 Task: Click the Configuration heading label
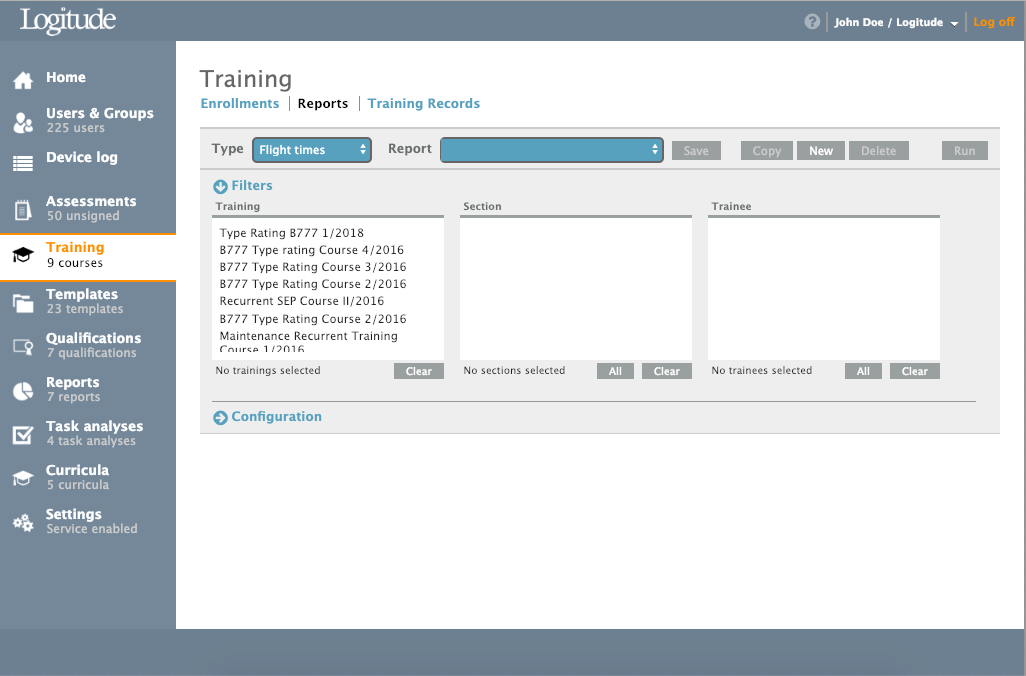(x=277, y=417)
